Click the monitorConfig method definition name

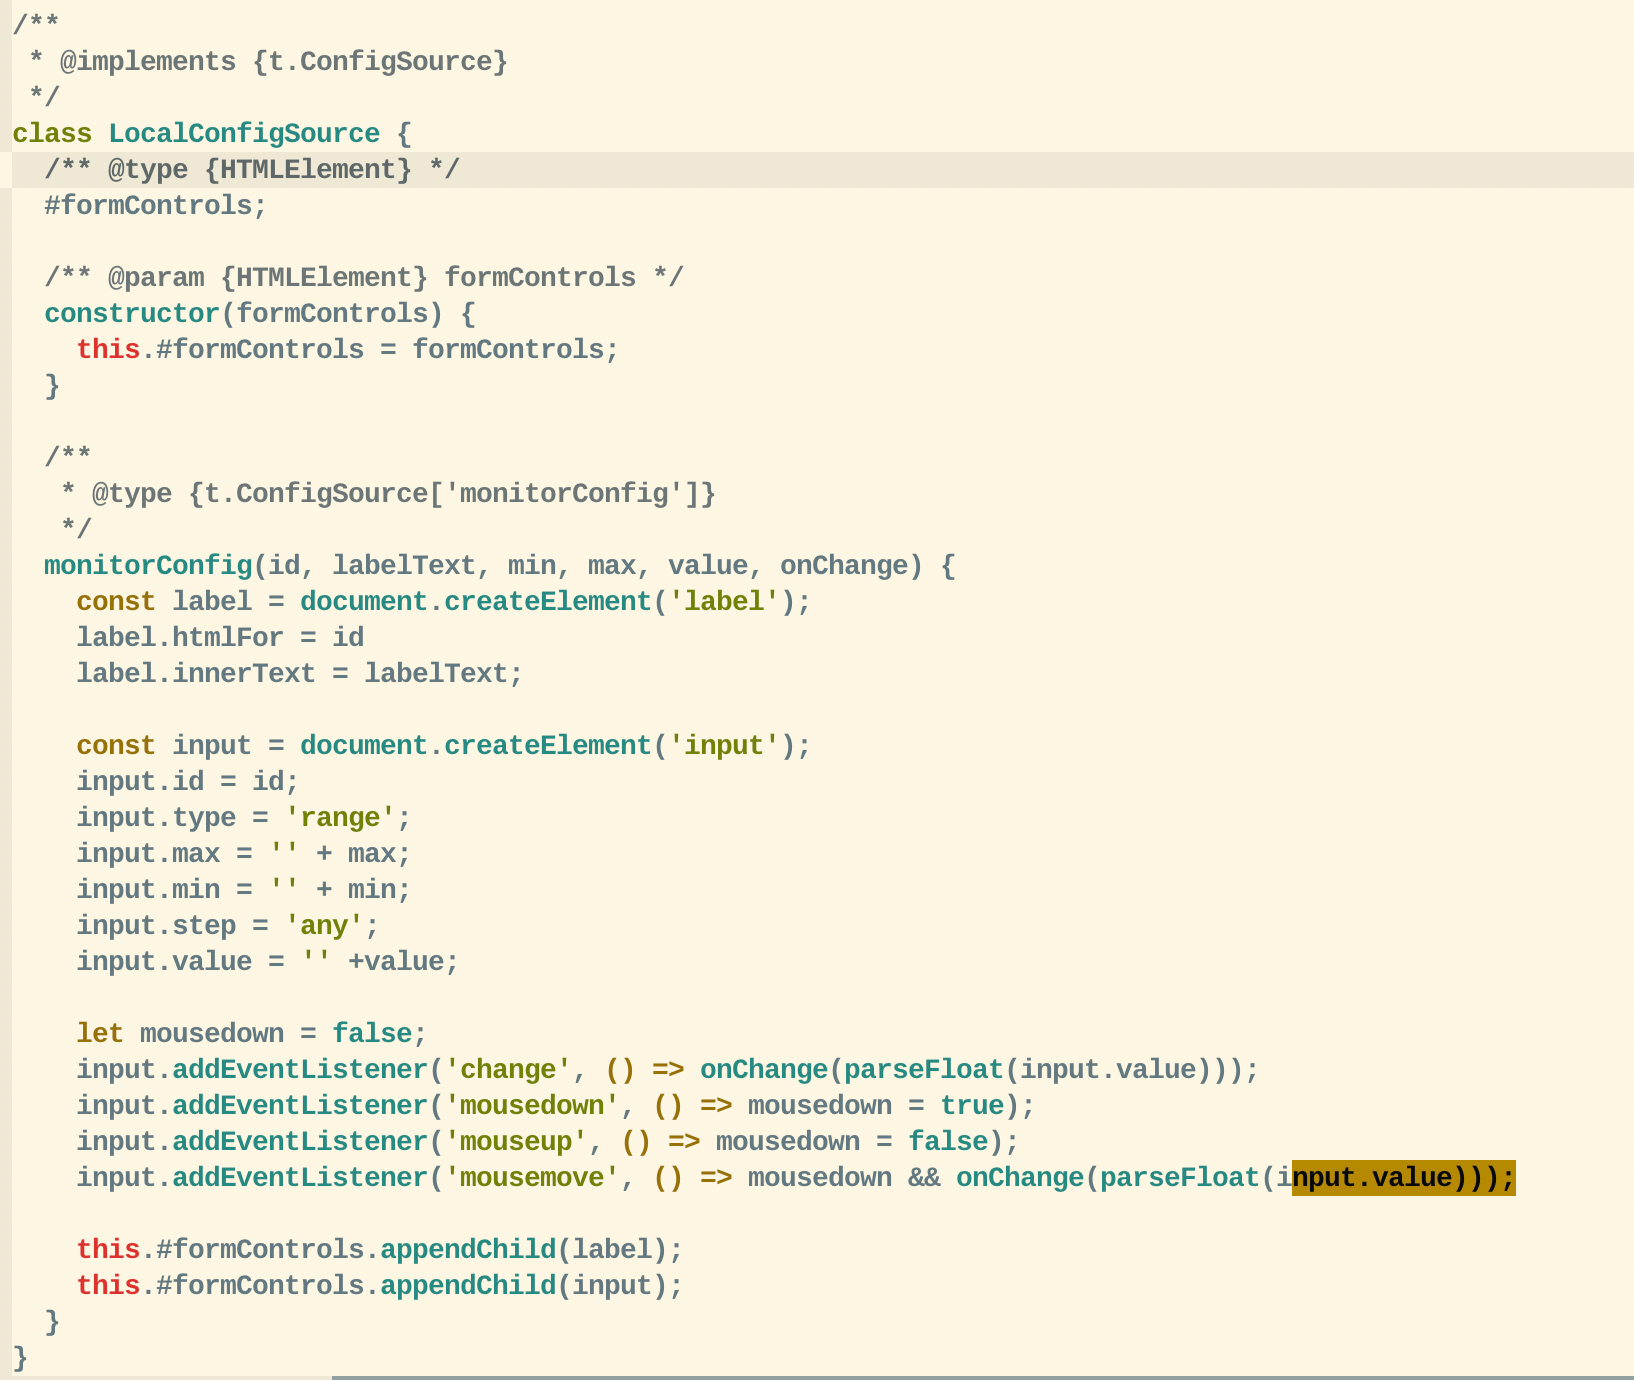click(x=147, y=566)
